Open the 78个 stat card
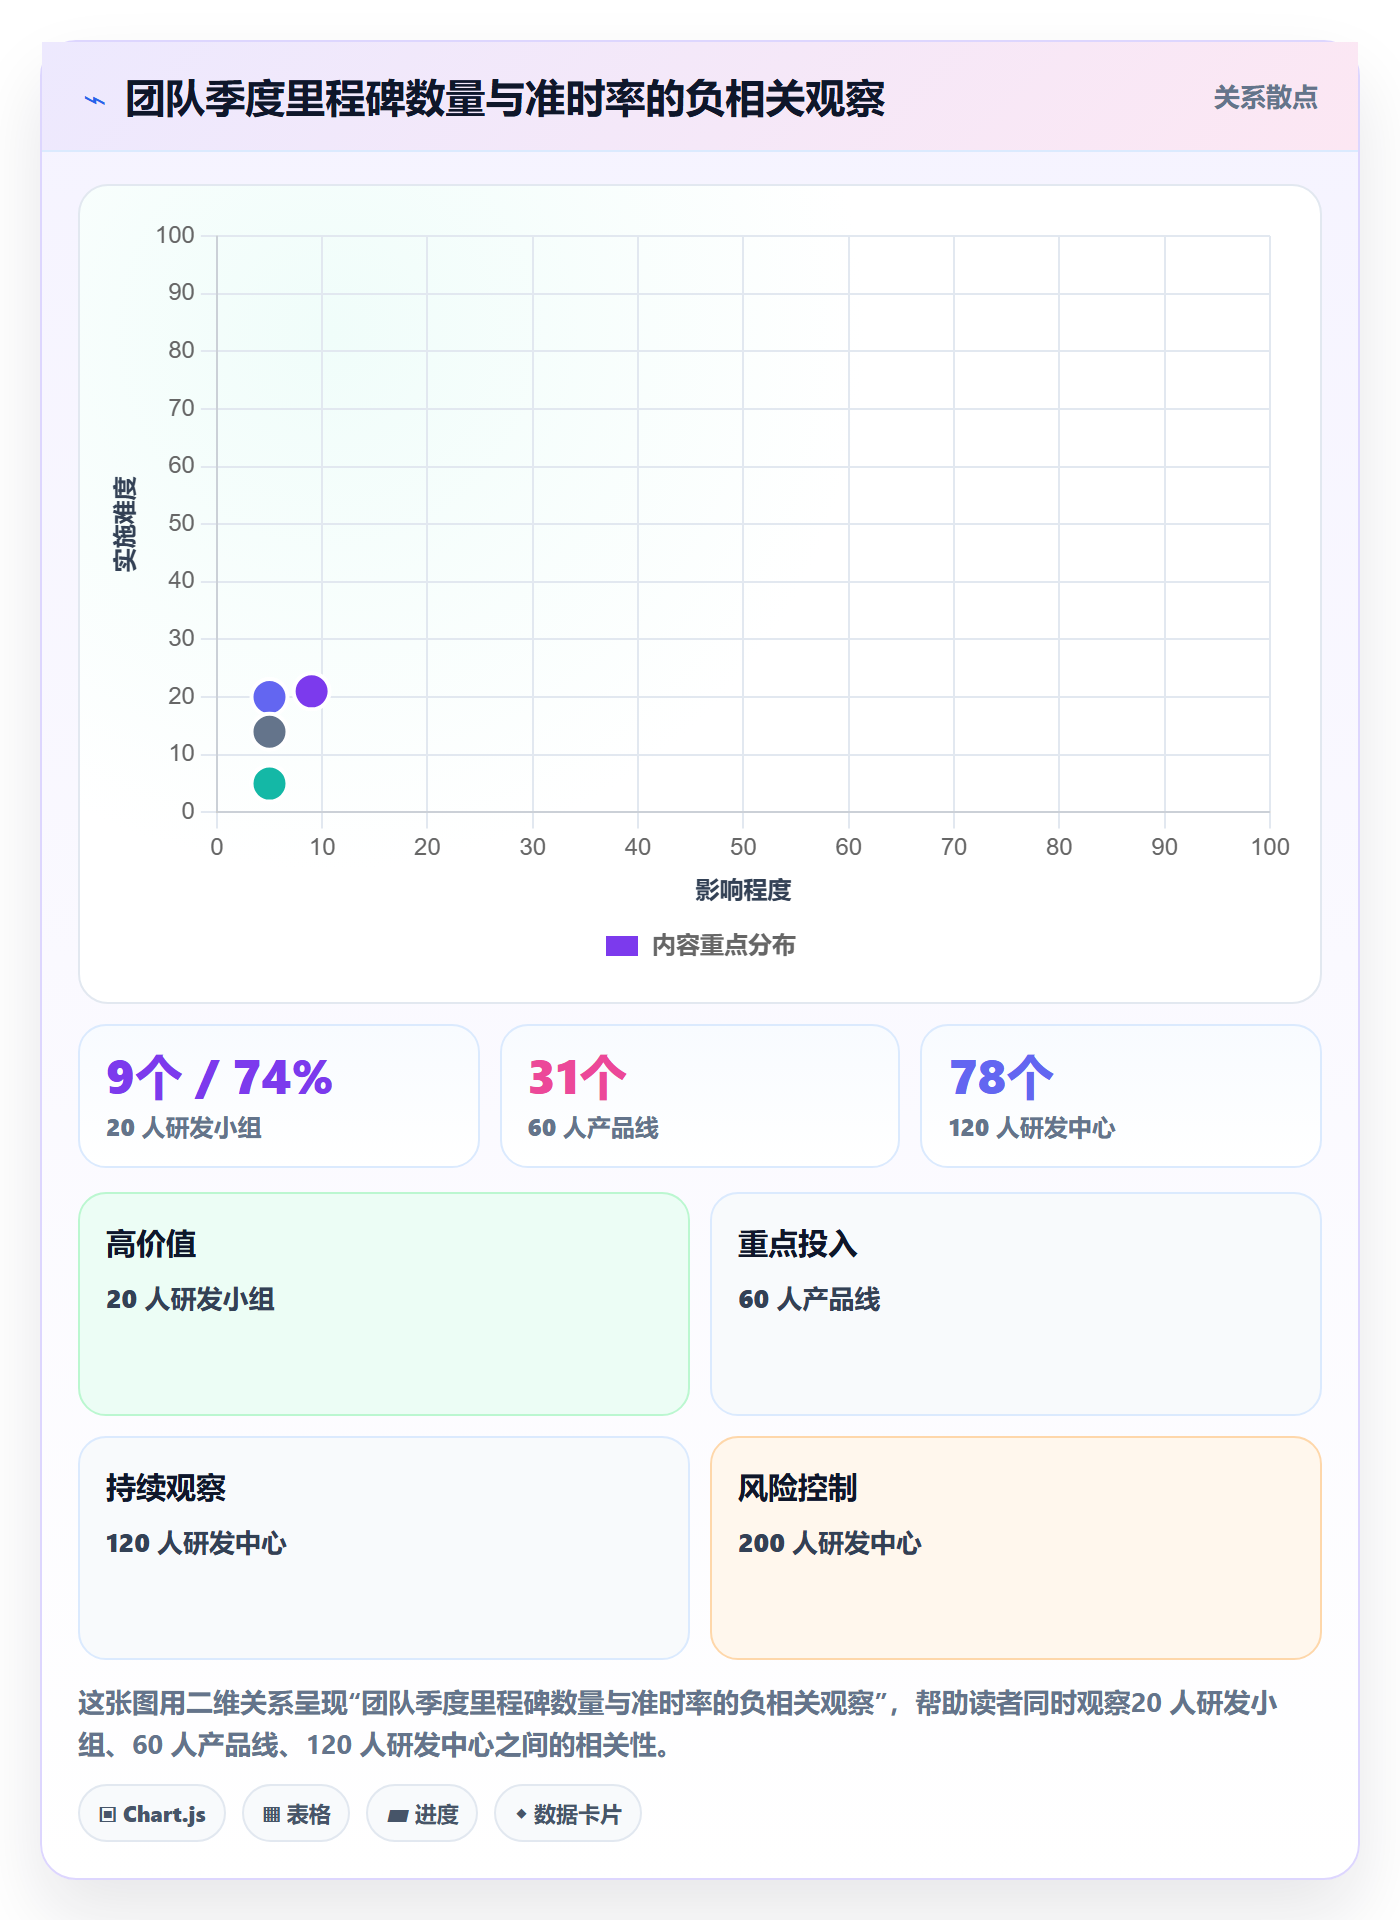This screenshot has width=1400, height=1920. tap(1121, 1096)
